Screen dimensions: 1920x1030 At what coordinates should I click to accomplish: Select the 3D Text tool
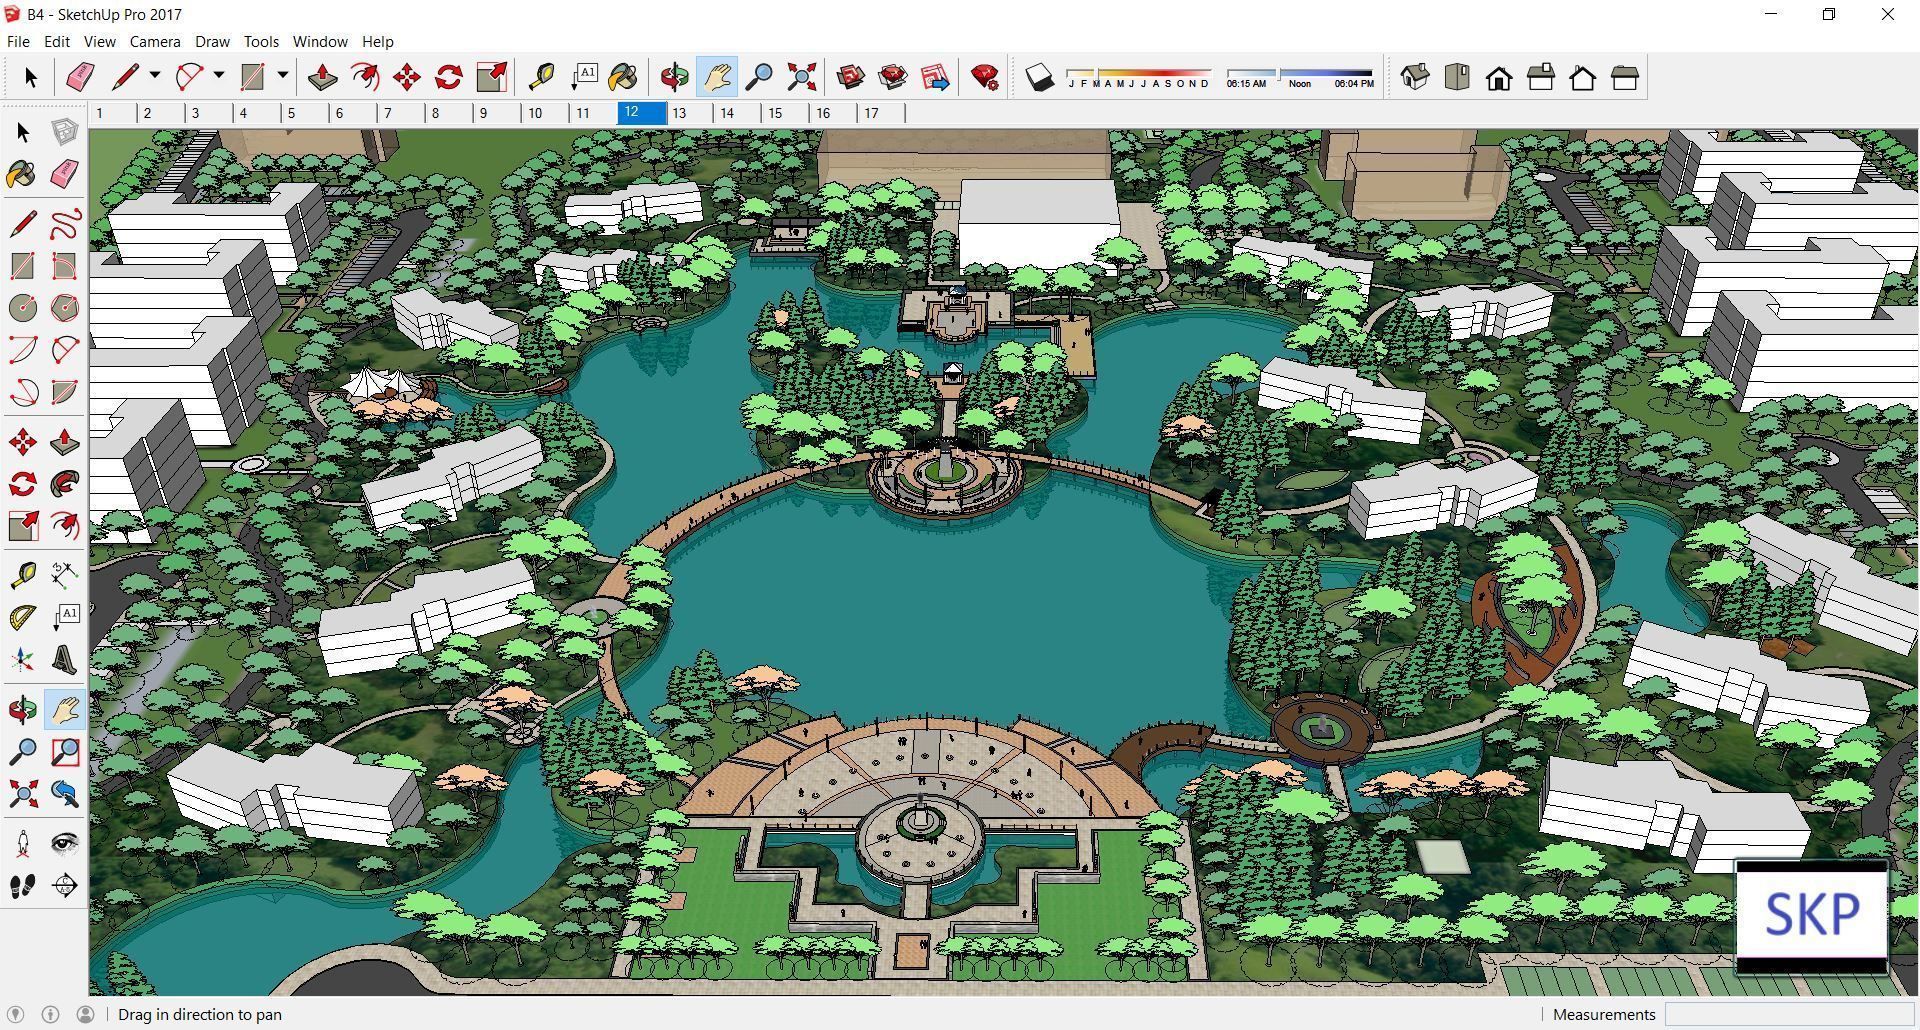coord(64,659)
